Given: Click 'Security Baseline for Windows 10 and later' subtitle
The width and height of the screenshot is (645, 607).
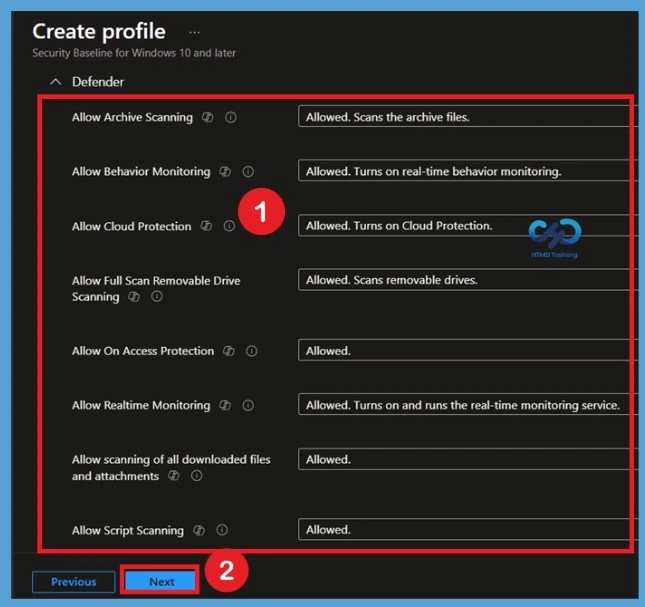Looking at the screenshot, I should (x=134, y=53).
